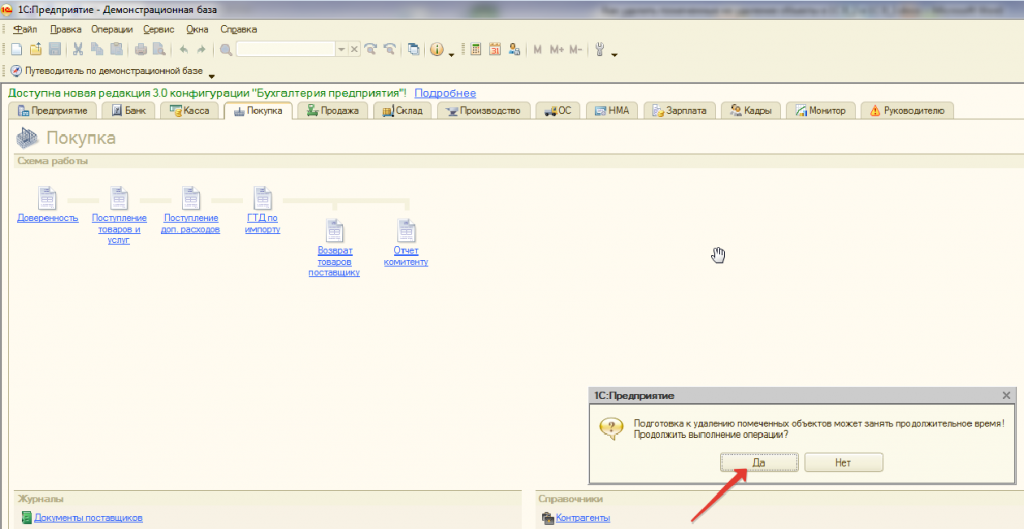Click the Print icon in toolbar

[141, 49]
